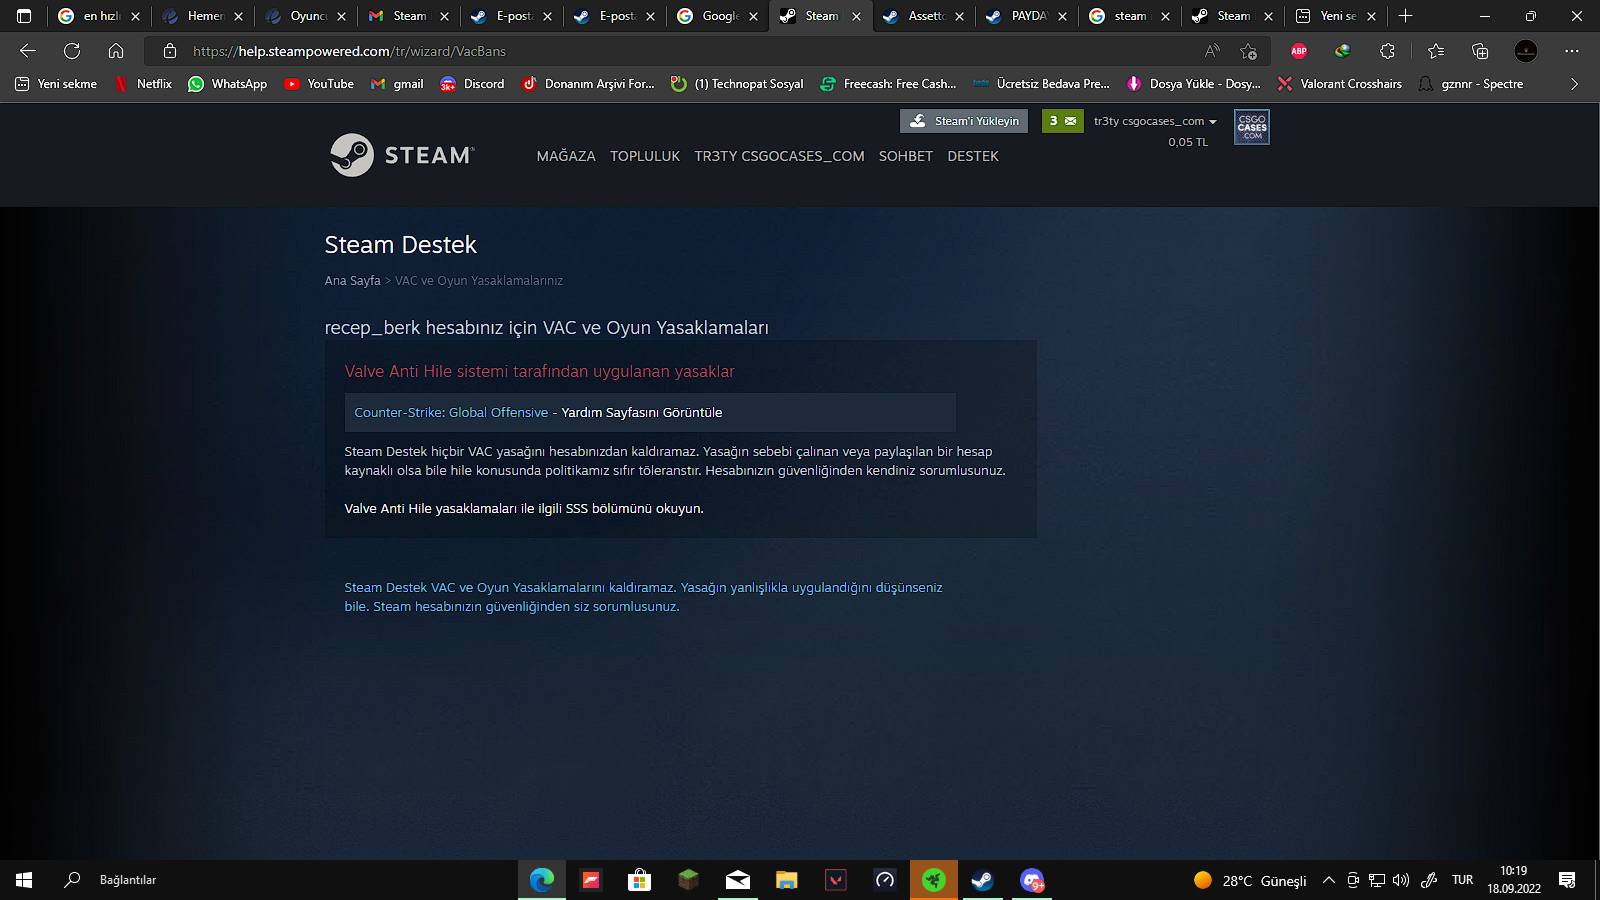1600x900 pixels.
Task: Open the green notifications envelope button
Action: point(1062,121)
